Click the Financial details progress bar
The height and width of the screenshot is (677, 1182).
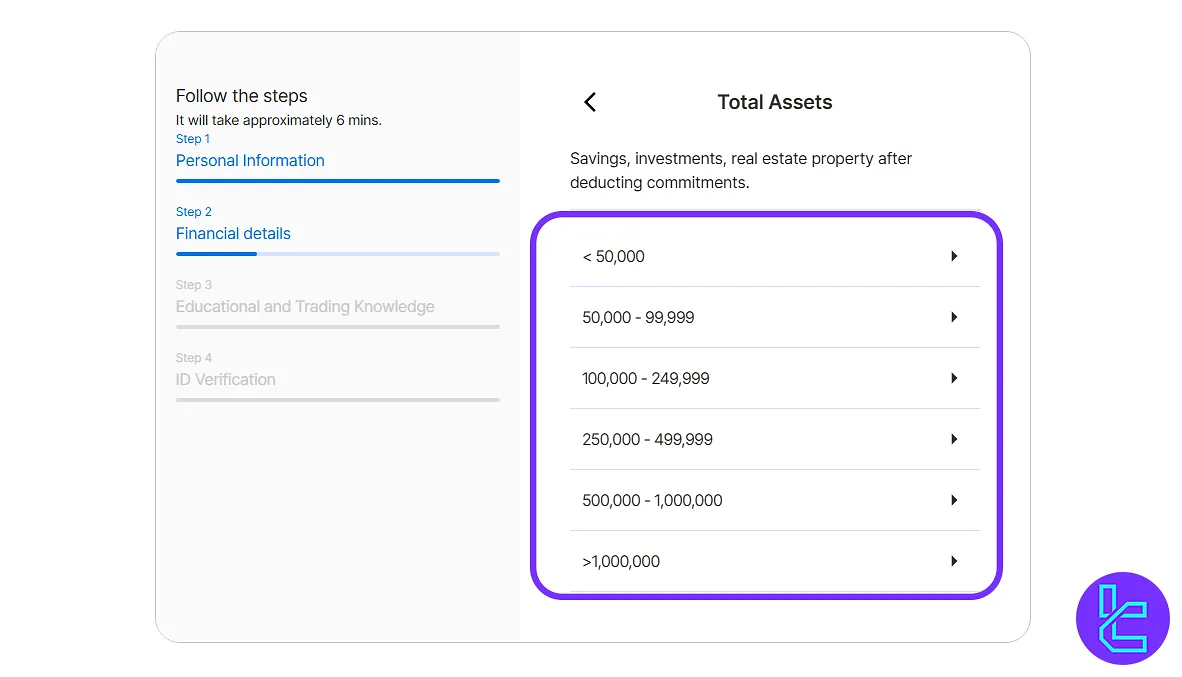pos(337,254)
